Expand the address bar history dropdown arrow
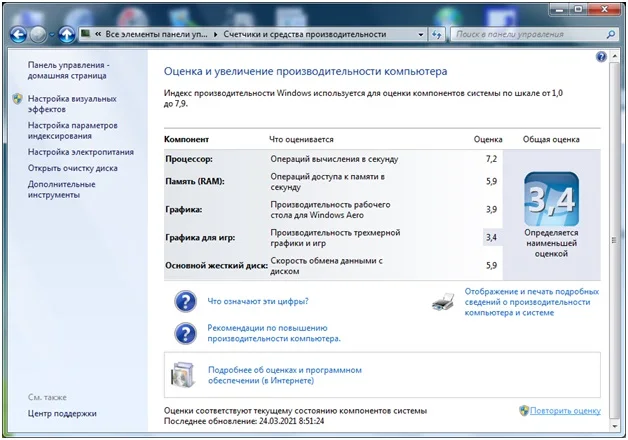628x440 pixels. (421, 34)
